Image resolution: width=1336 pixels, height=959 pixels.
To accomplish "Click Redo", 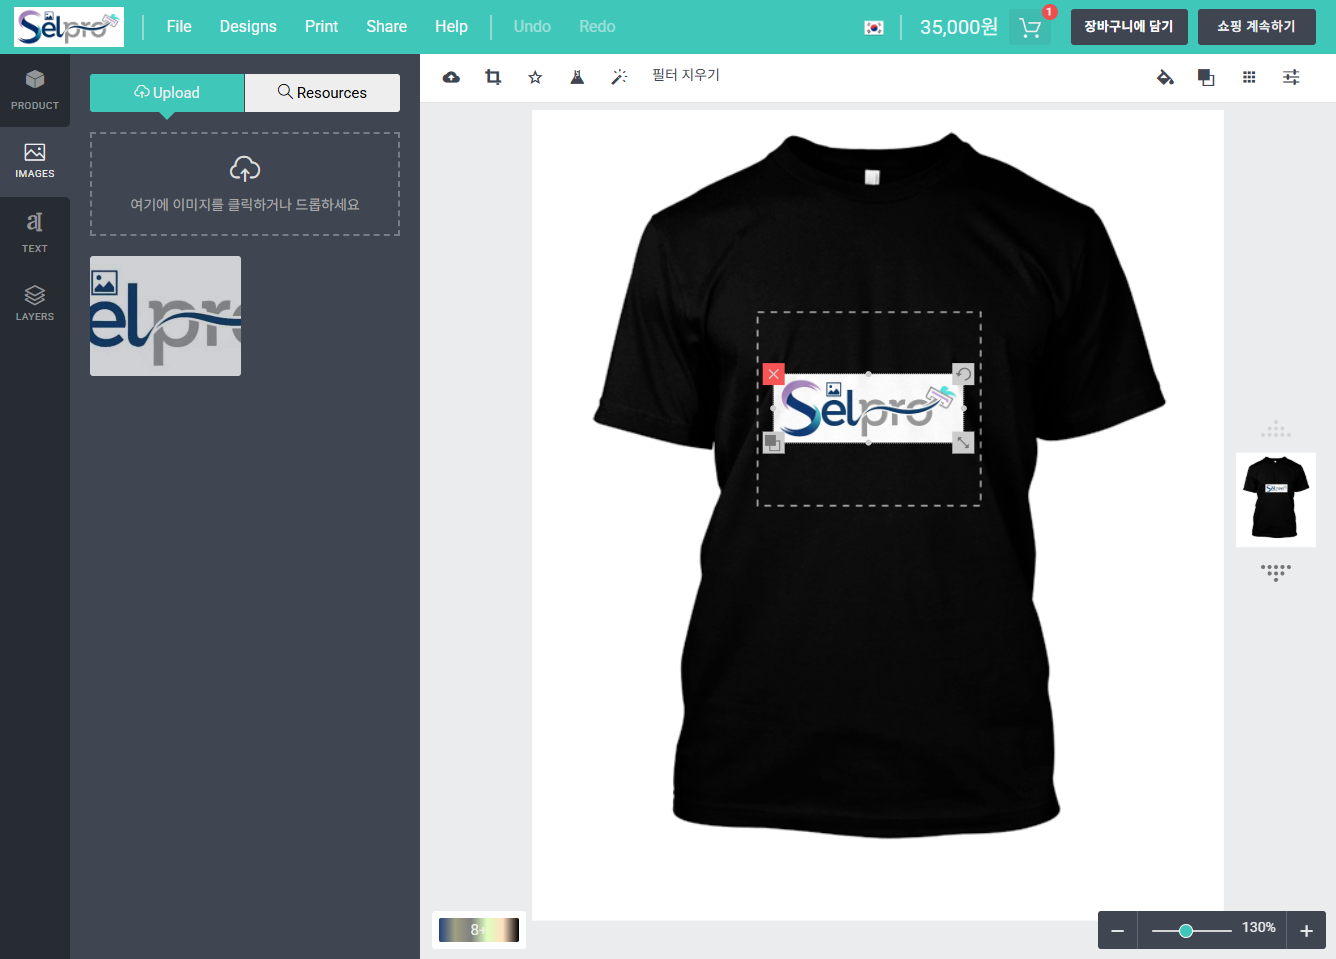I will tap(597, 27).
